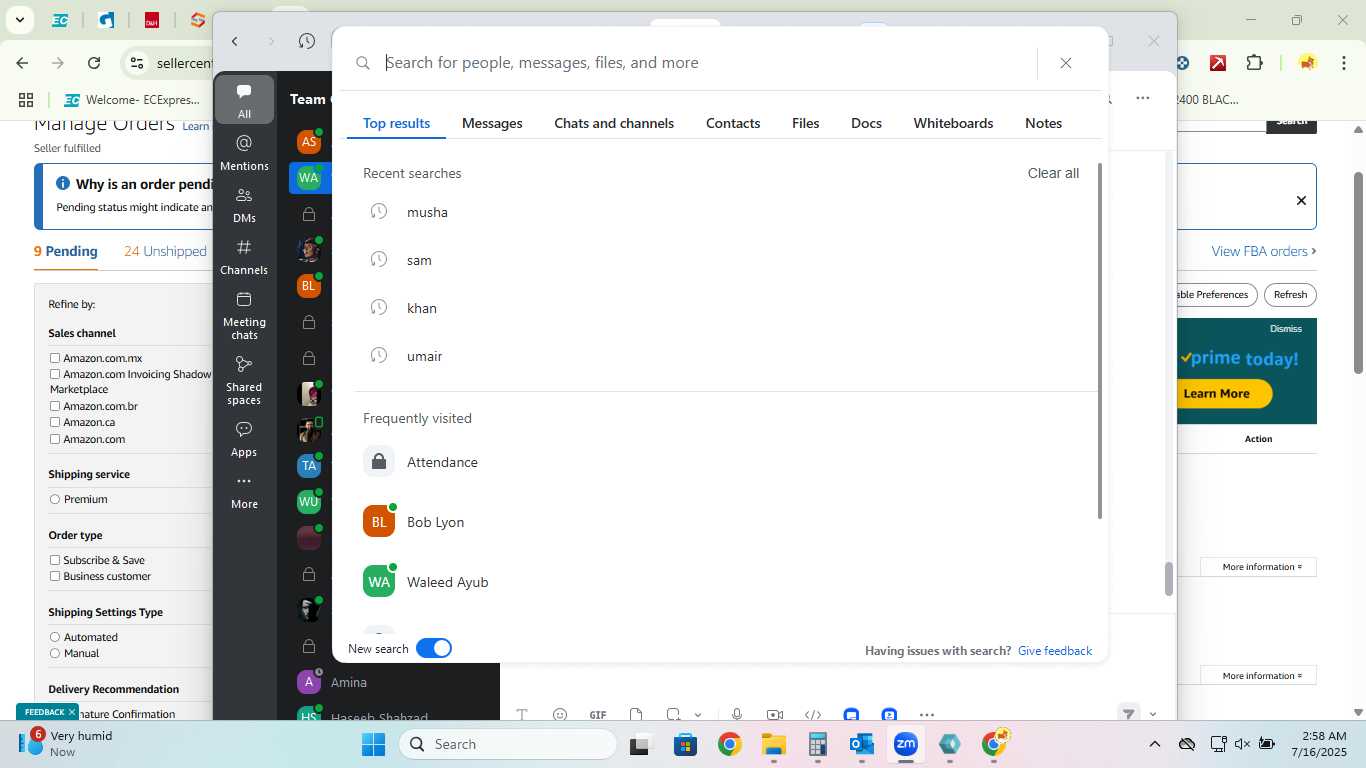
Task: Attach a file in Zoom composer
Action: point(636,714)
